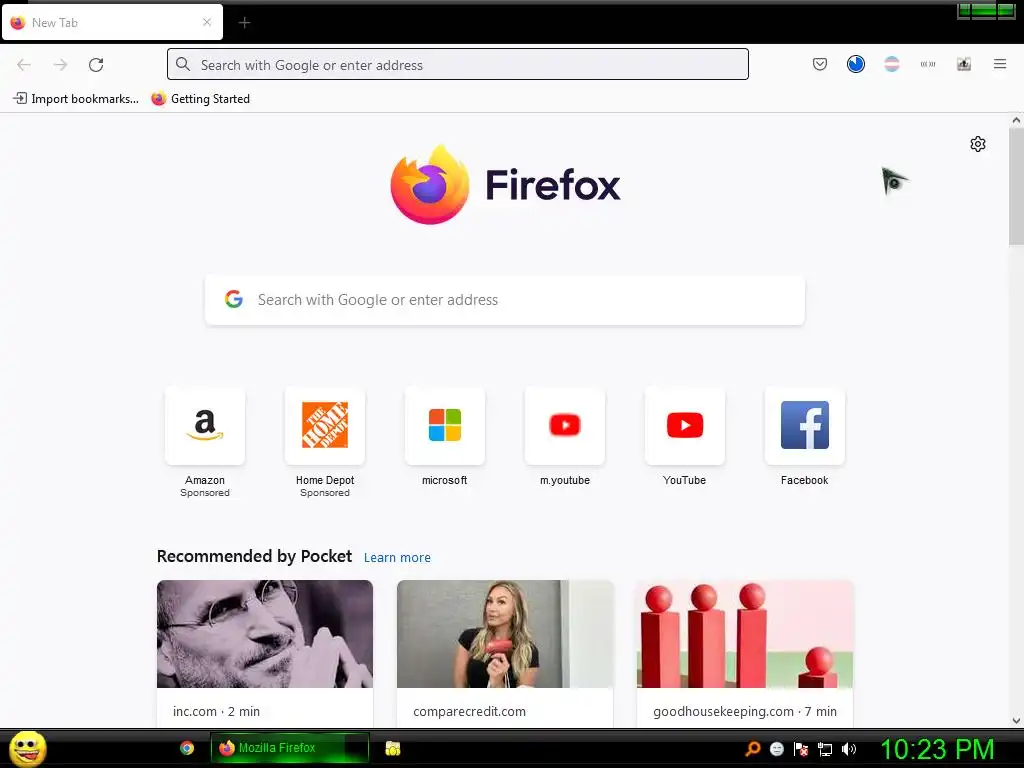The image size is (1024, 768).
Task: Click the Import bookmarks bookmark item
Action: (x=76, y=99)
